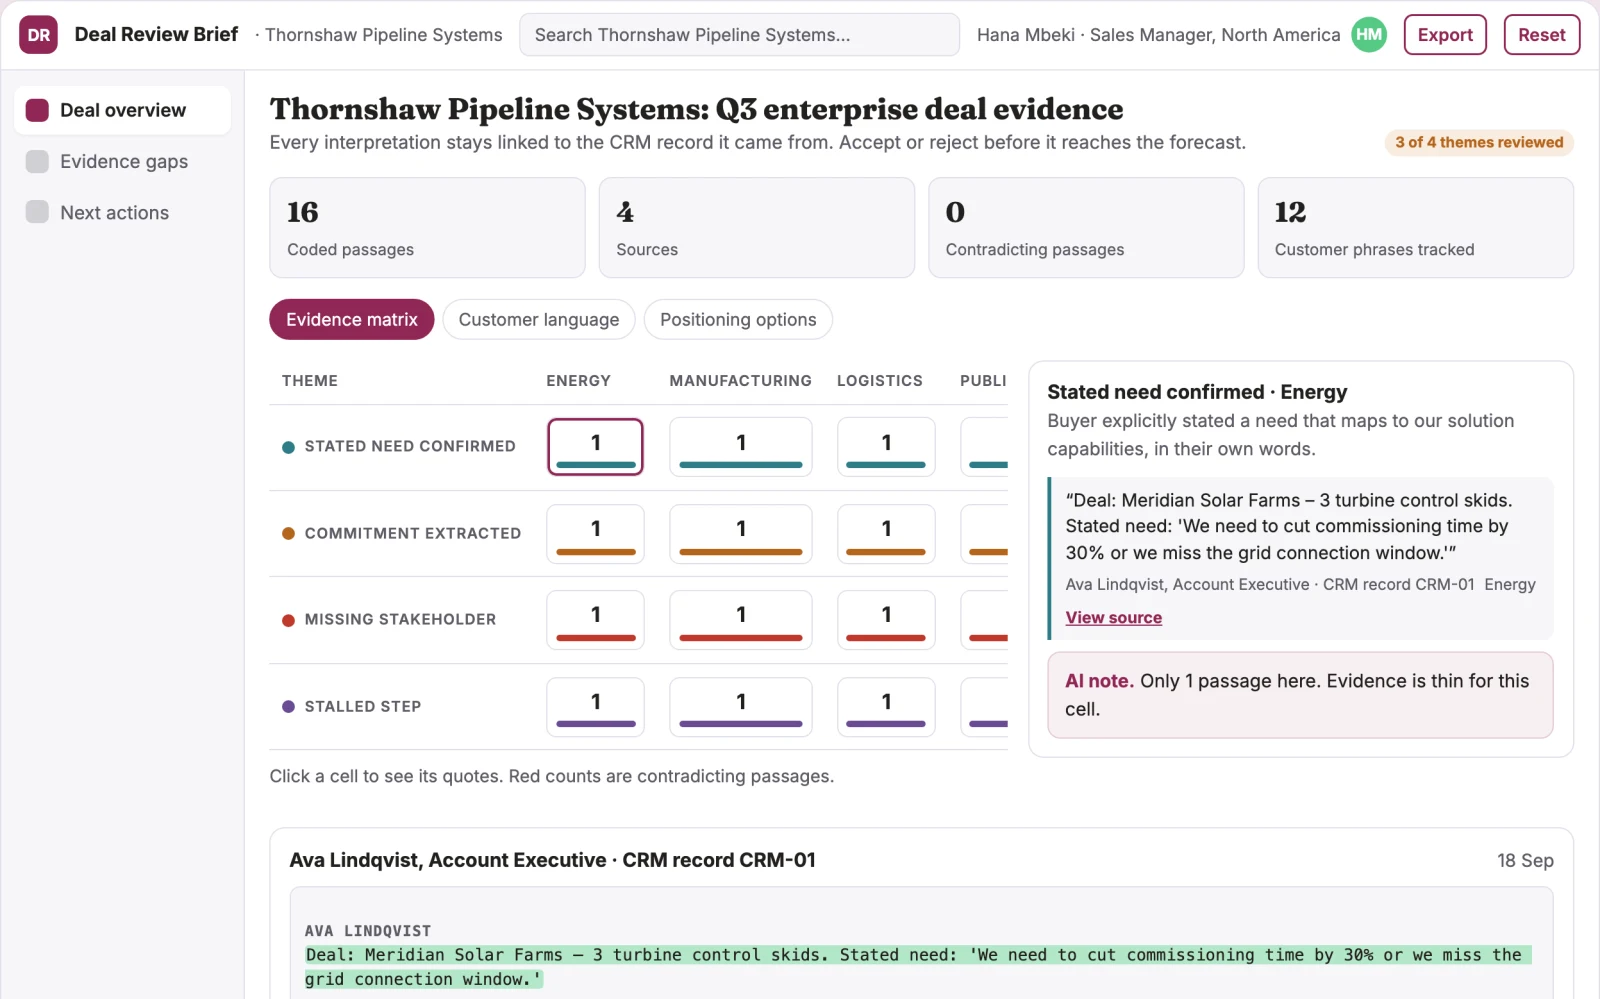Switch to the Positioning options tab
This screenshot has width=1600, height=999.
click(x=738, y=319)
